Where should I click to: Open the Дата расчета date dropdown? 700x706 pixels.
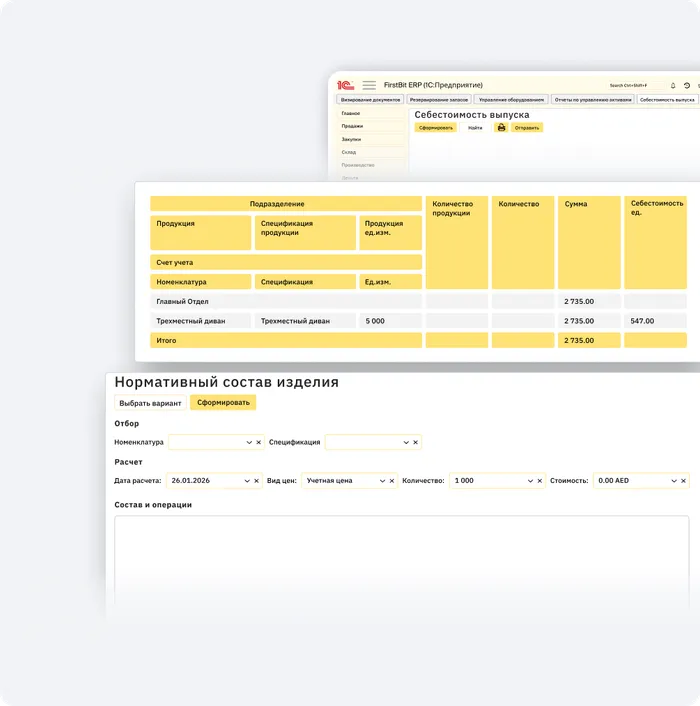[247, 481]
